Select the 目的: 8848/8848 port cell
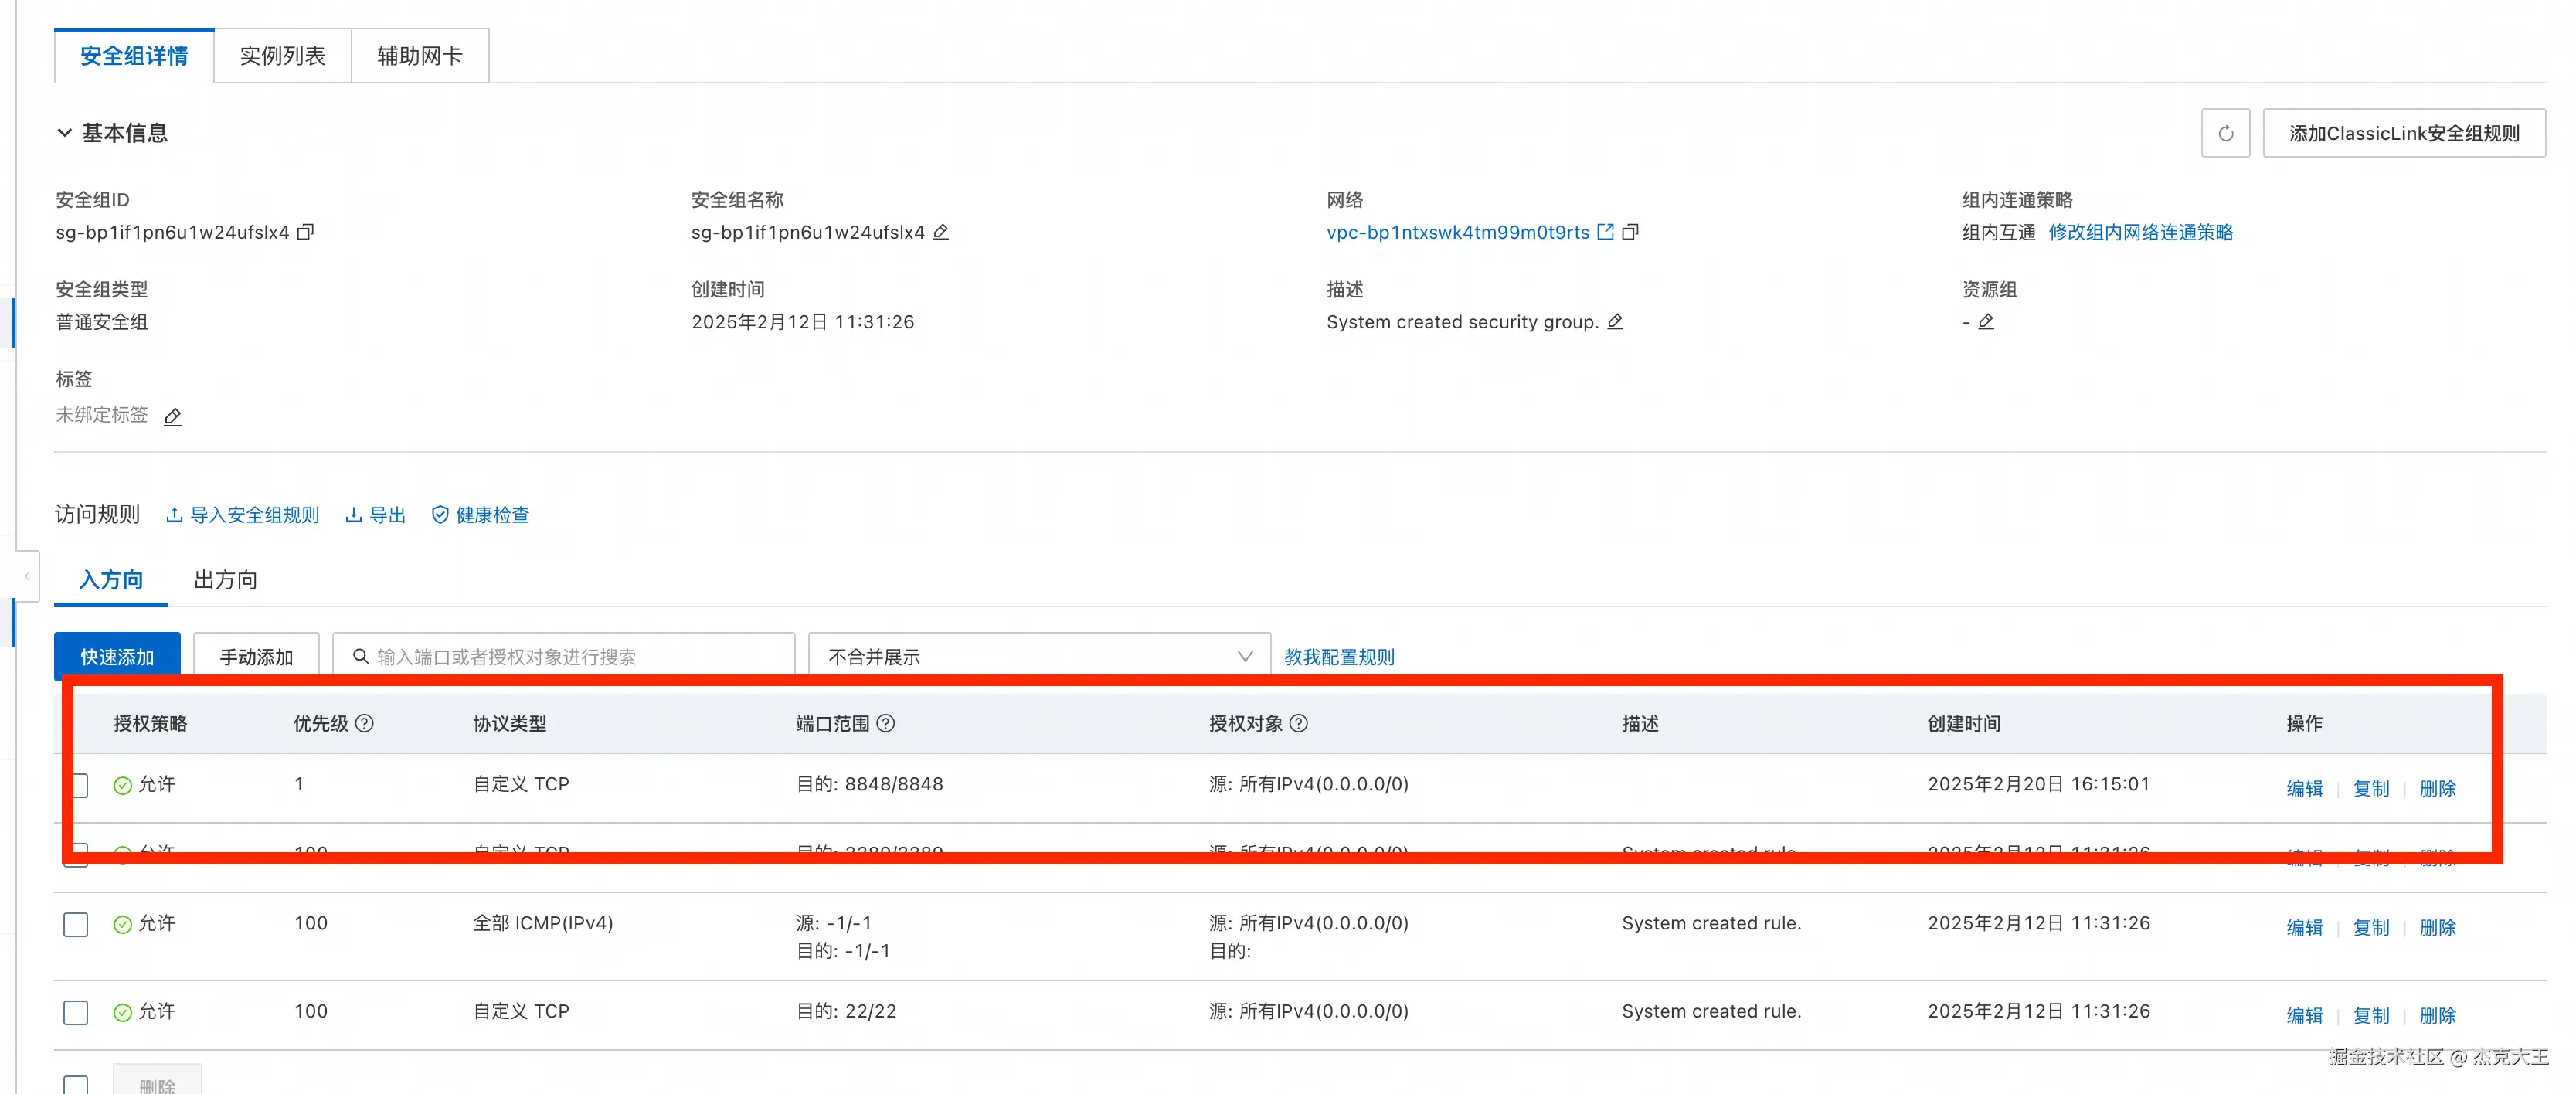 click(x=869, y=784)
